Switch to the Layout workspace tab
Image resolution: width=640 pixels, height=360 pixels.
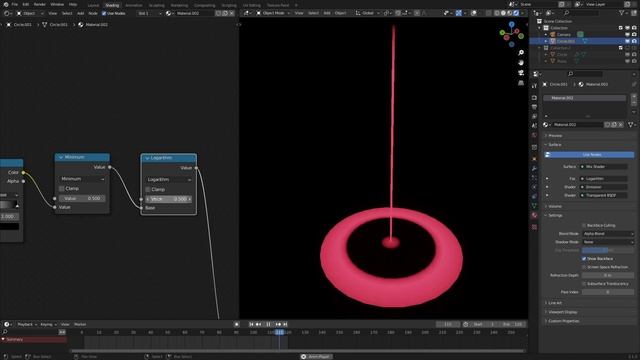tap(93, 5)
